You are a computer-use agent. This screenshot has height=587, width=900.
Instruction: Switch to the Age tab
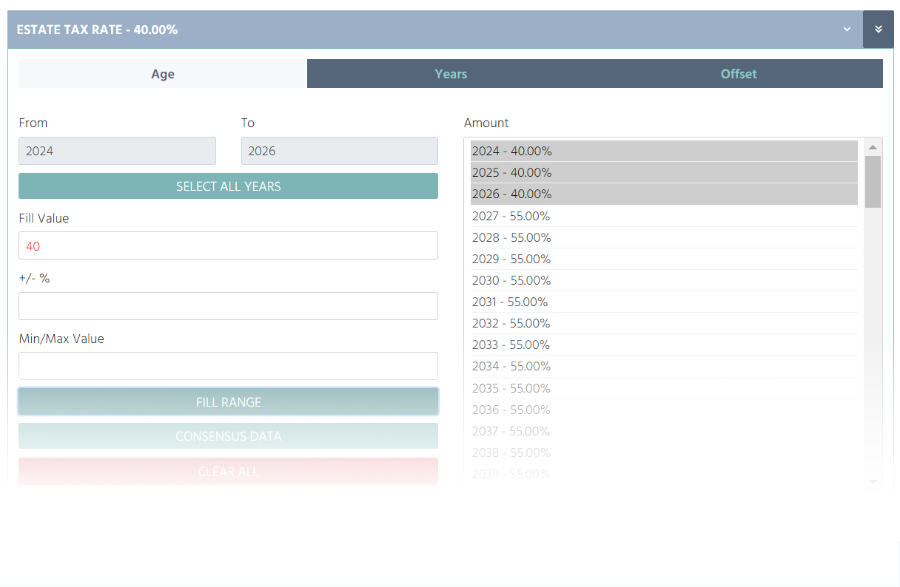coord(162,73)
